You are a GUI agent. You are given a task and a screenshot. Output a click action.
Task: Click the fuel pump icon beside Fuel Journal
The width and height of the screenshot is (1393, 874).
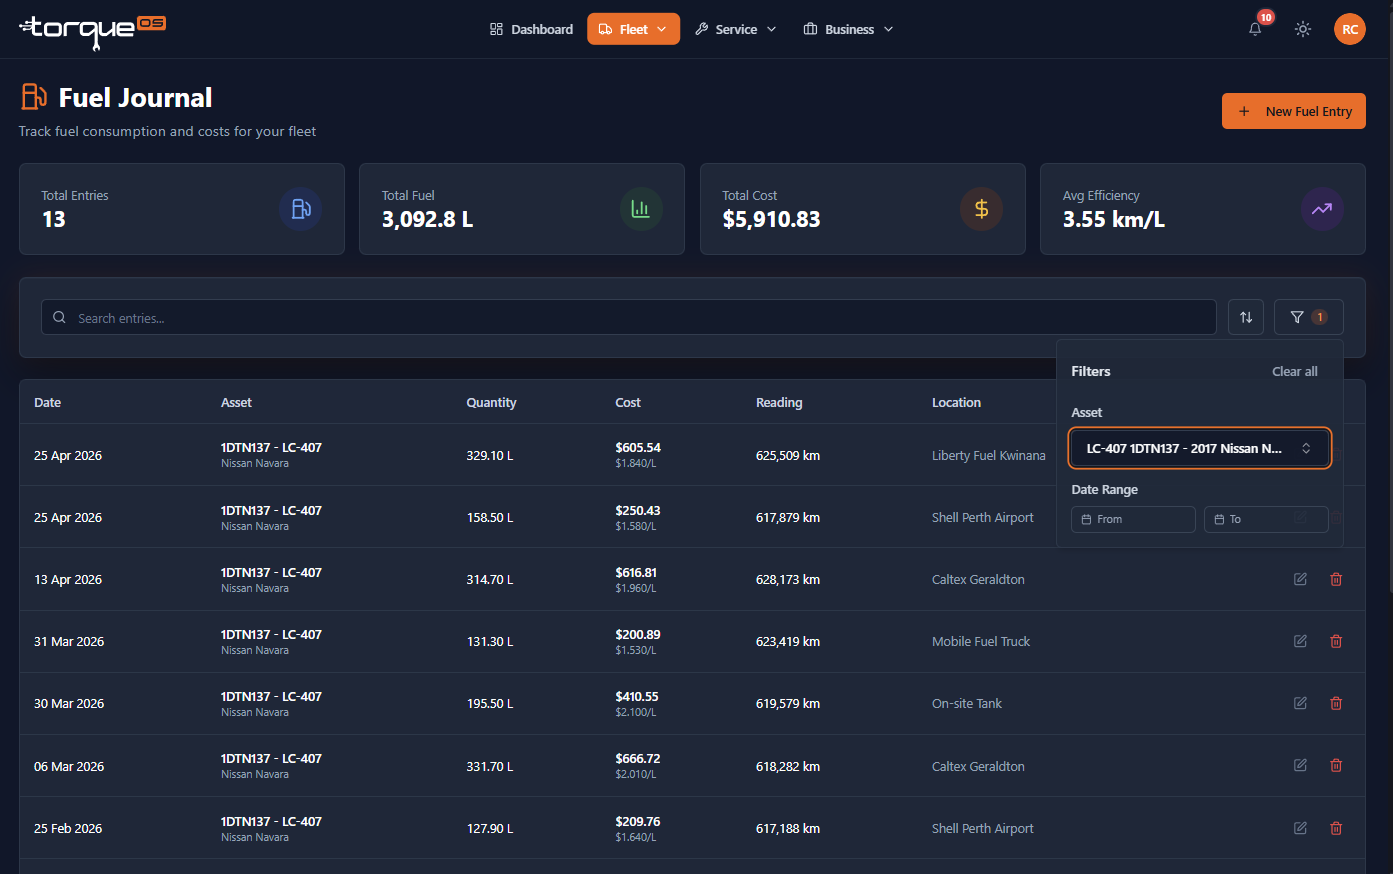point(34,97)
